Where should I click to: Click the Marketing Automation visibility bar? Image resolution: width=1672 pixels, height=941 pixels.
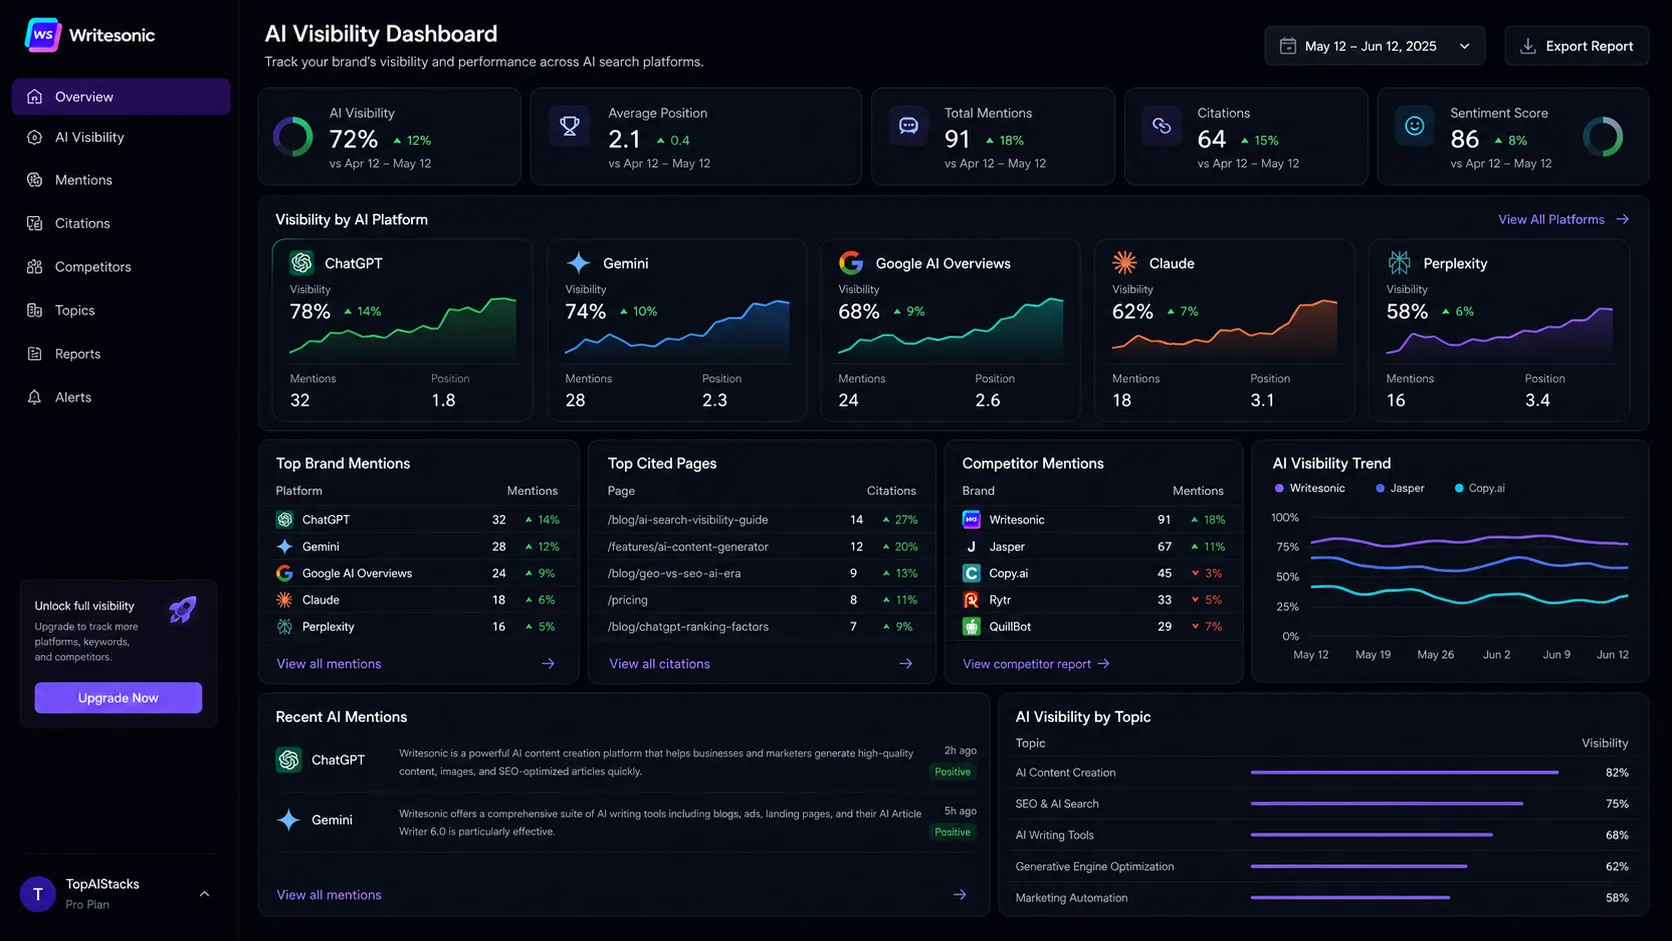click(1350, 898)
